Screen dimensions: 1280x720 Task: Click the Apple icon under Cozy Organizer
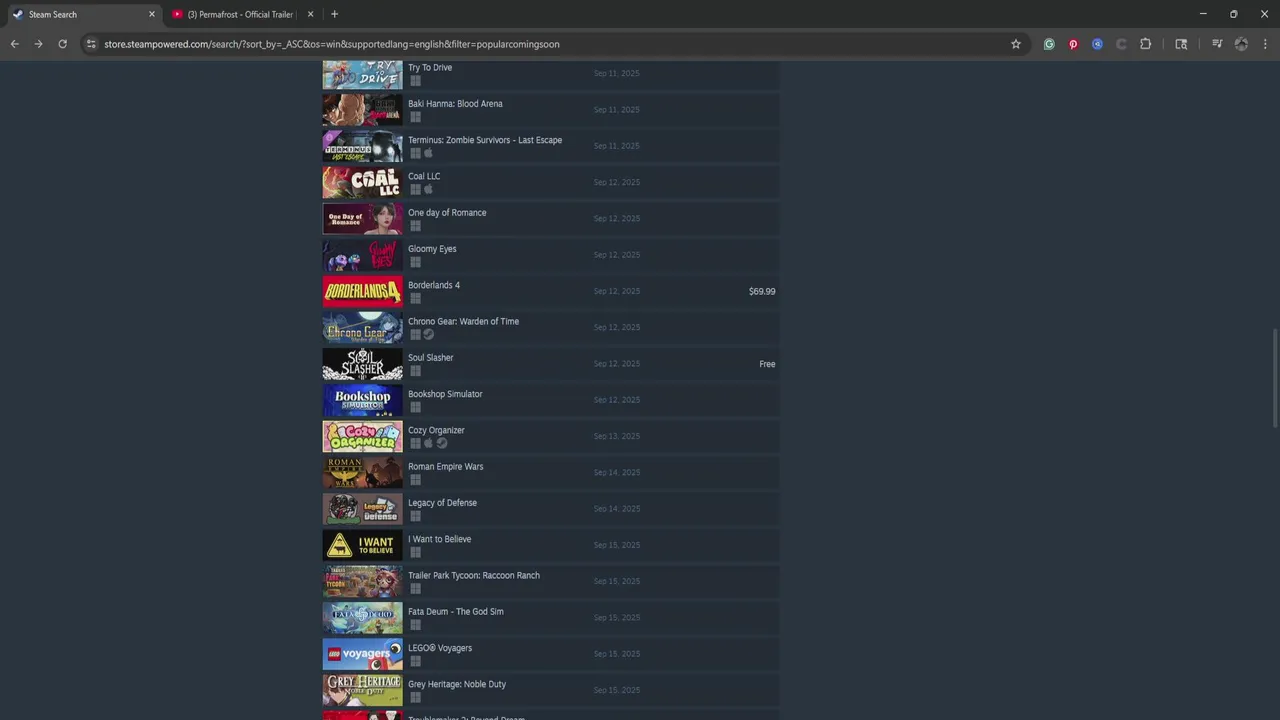tap(428, 443)
